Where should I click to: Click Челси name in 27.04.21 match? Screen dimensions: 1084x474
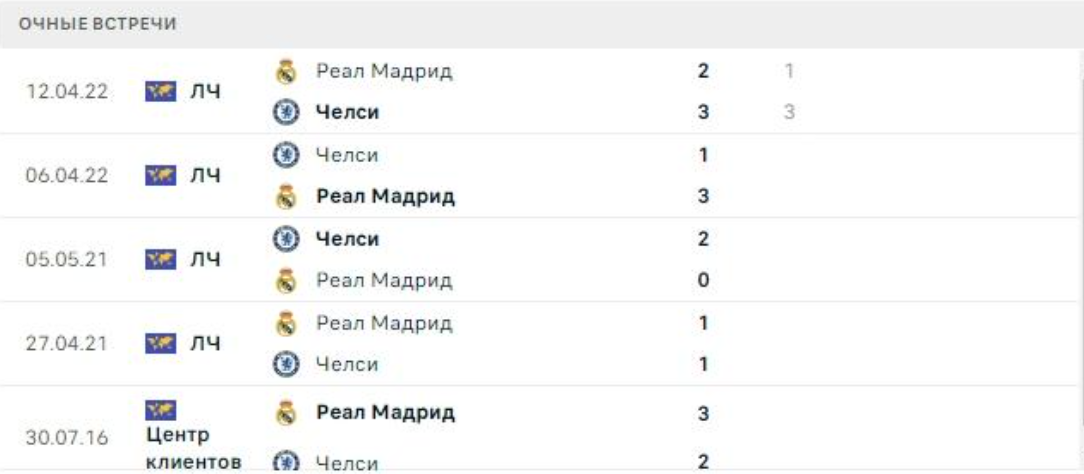(346, 365)
